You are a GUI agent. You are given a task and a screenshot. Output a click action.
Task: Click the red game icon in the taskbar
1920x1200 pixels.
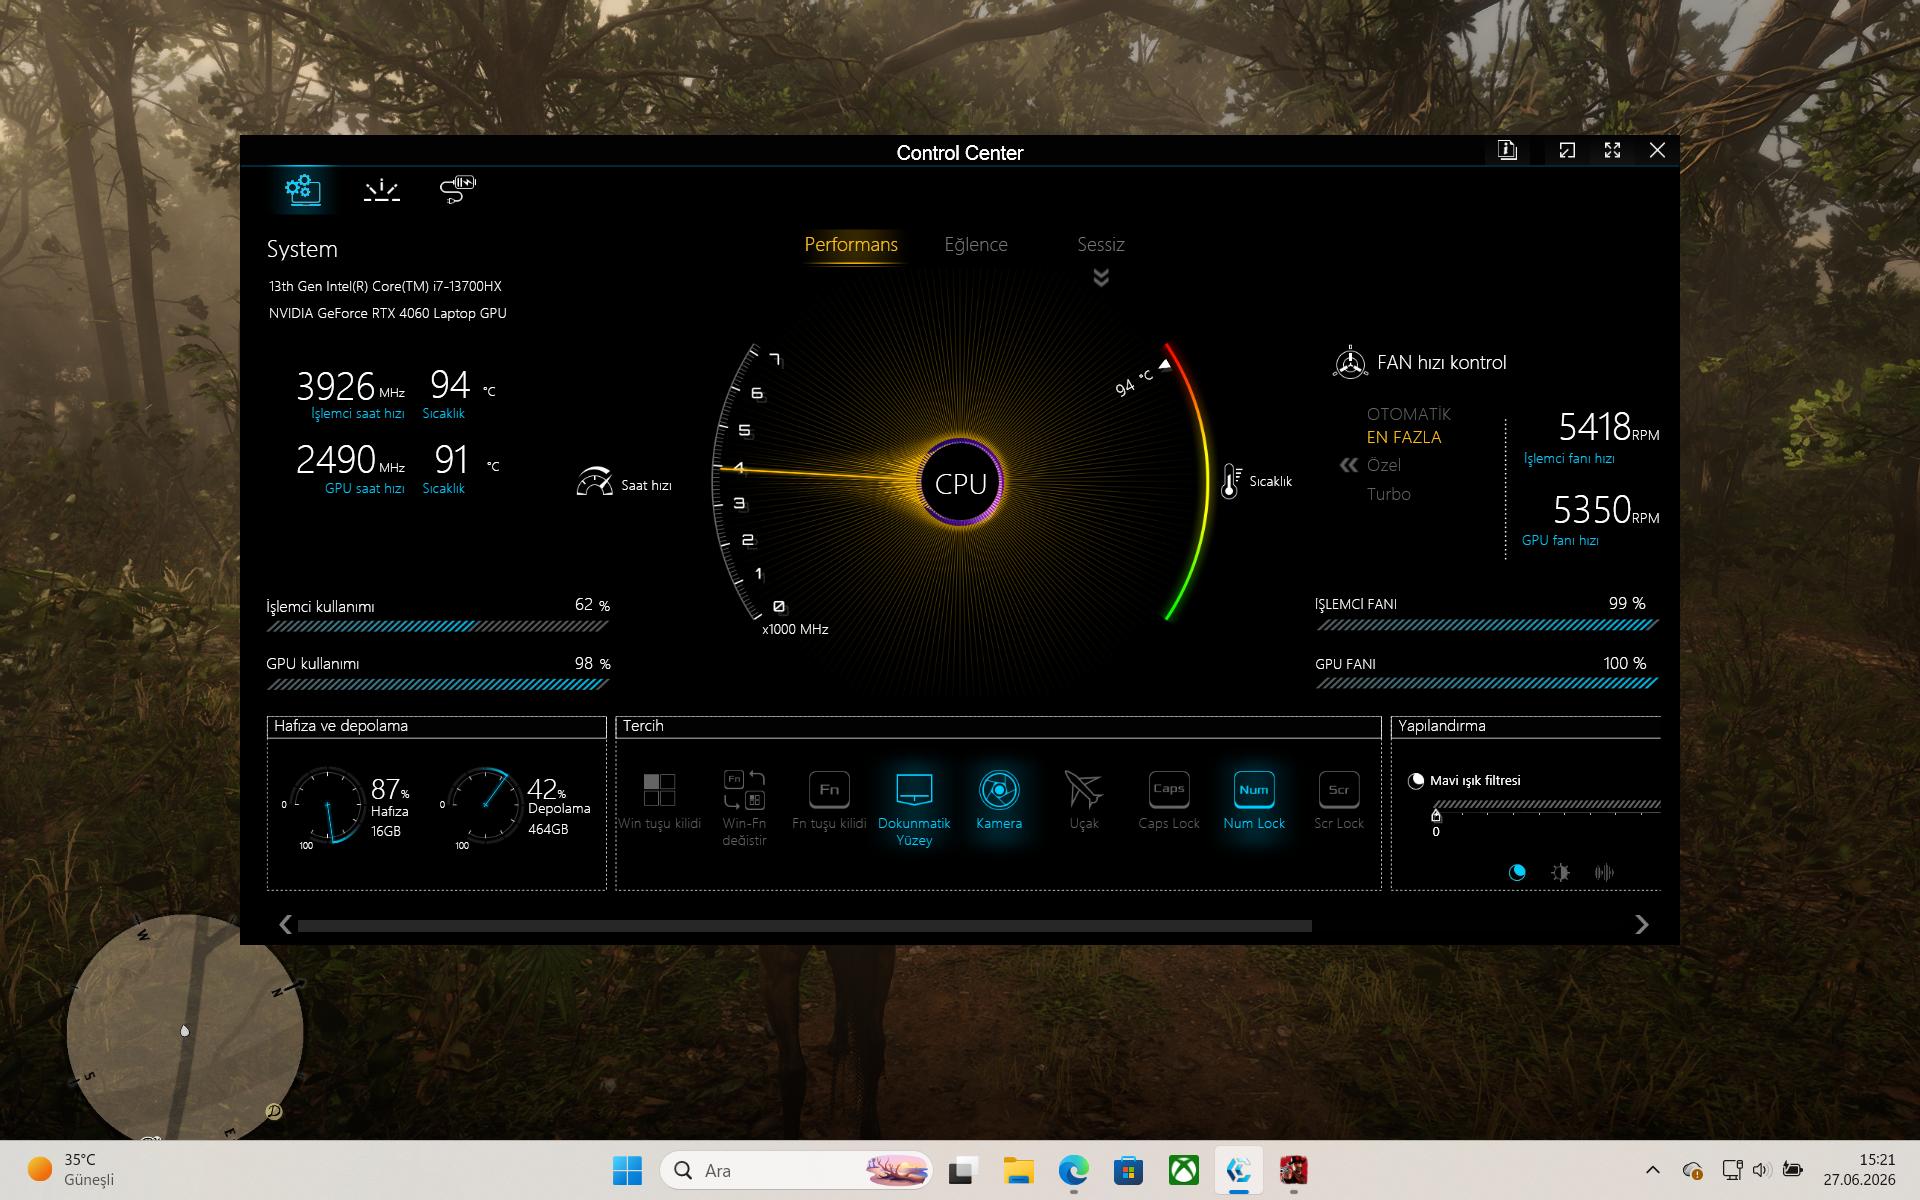coord(1294,1170)
